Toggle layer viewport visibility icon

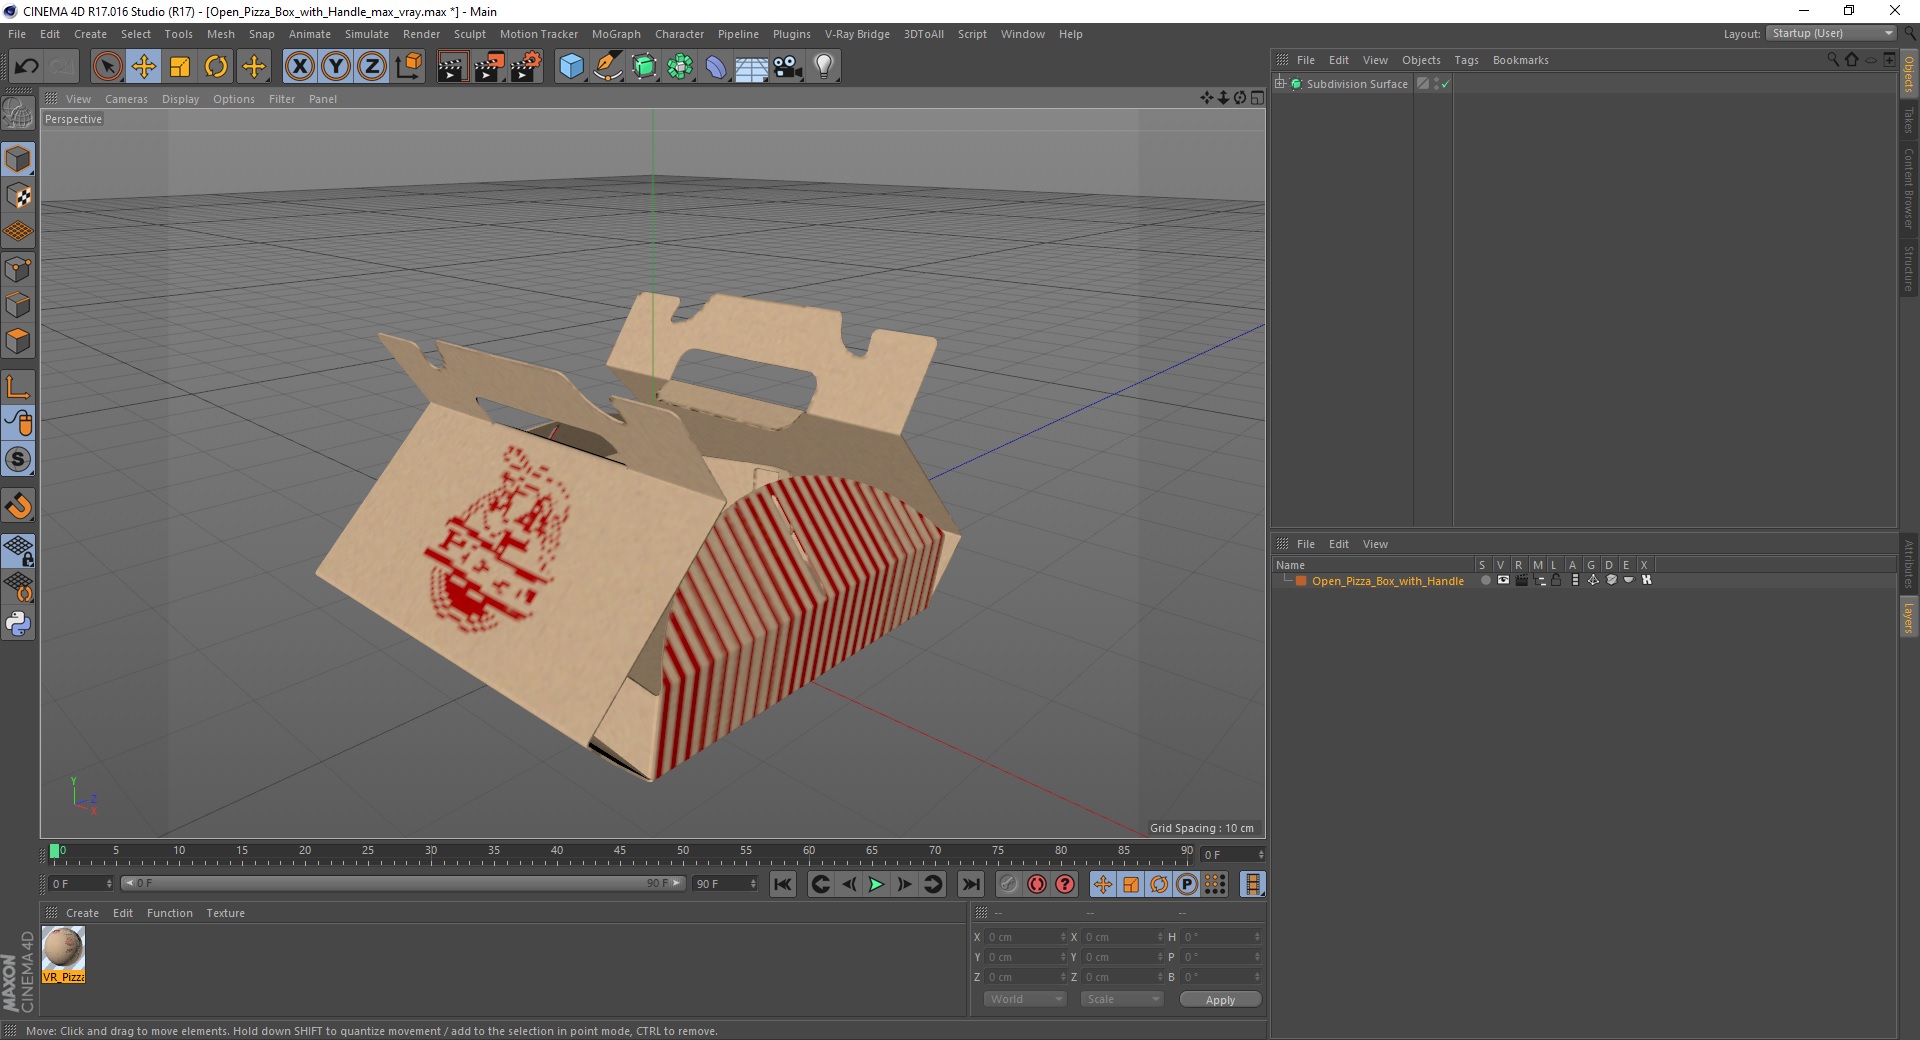1503,580
